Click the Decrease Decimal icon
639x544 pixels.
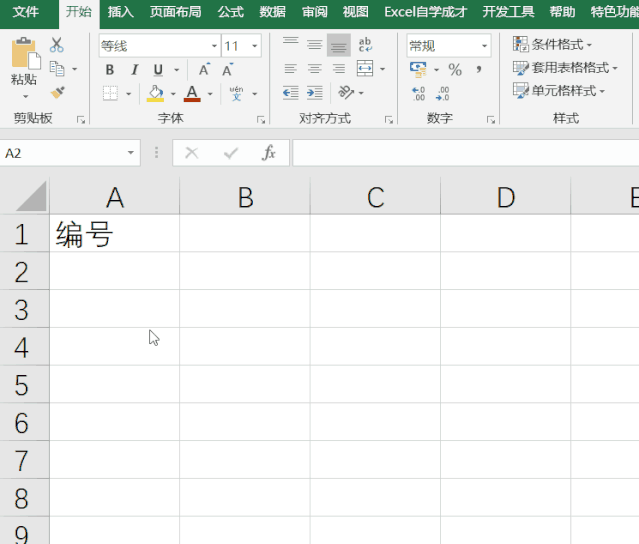pyautogui.click(x=443, y=93)
